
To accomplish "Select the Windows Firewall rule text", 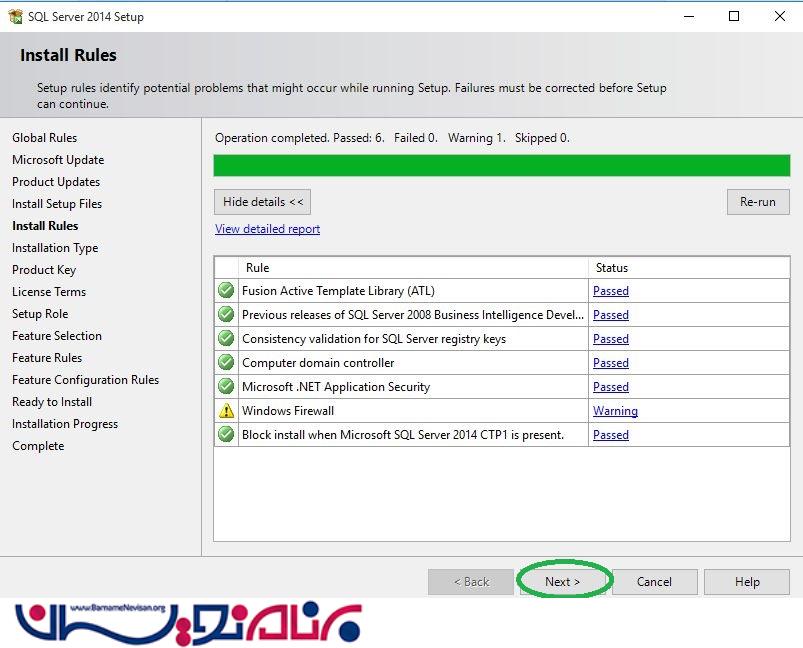I will point(288,411).
